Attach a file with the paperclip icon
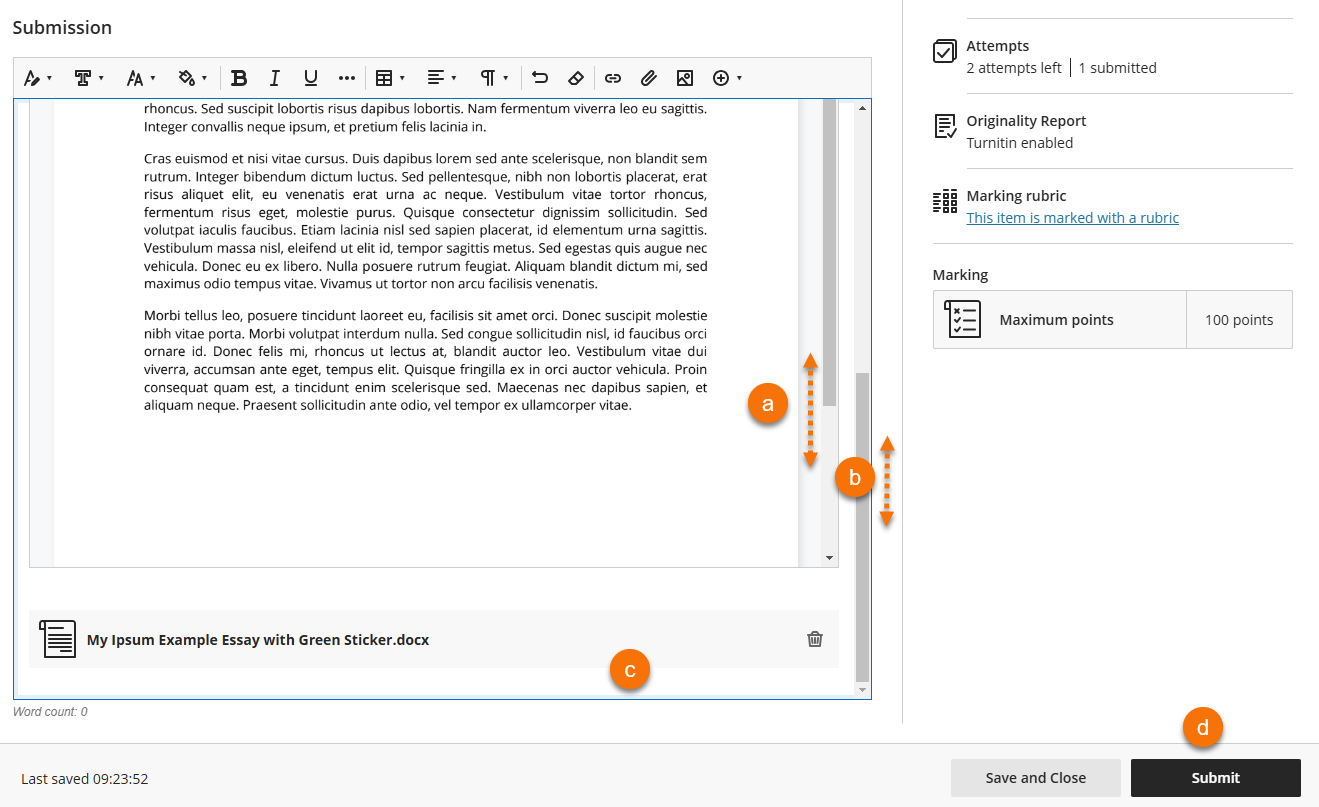This screenshot has width=1319, height=807. tap(649, 77)
